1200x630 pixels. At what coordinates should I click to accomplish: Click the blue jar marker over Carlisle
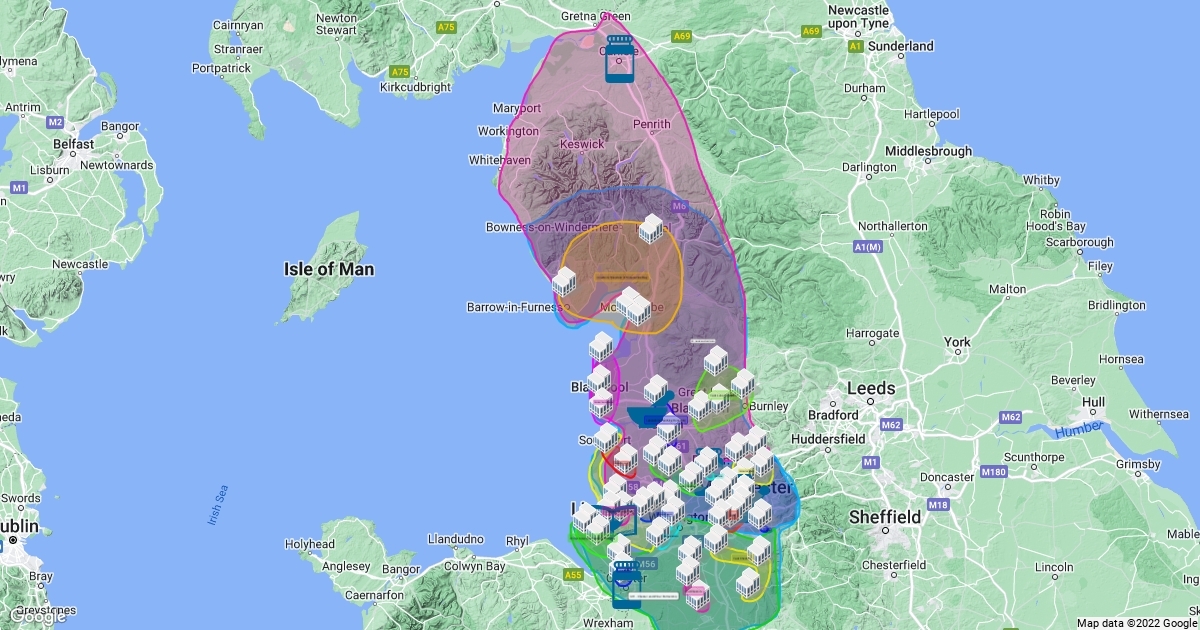pos(622,59)
